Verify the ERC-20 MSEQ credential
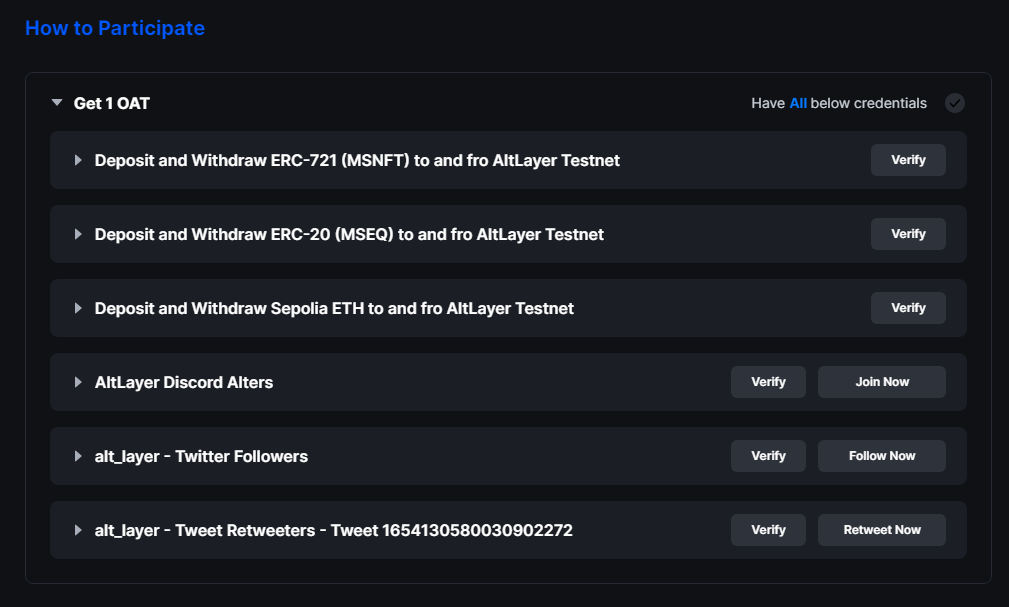This screenshot has height=607, width=1009. tap(908, 234)
